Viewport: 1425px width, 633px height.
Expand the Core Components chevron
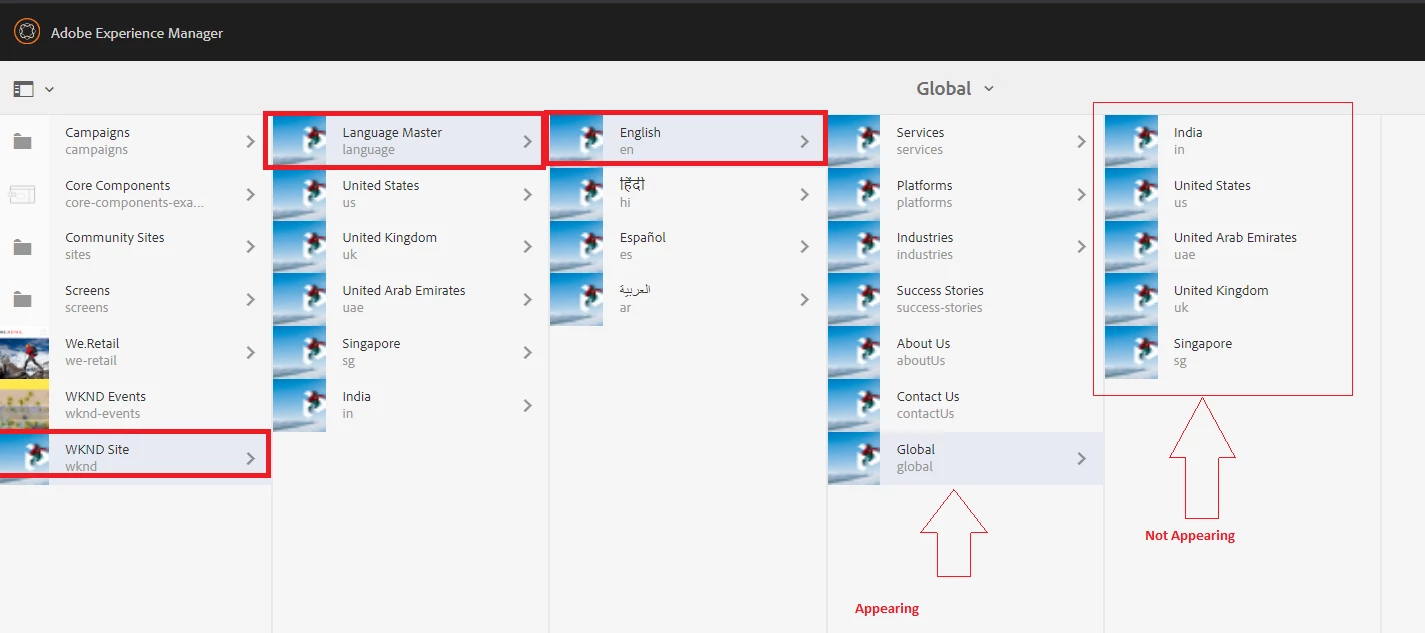pos(251,195)
